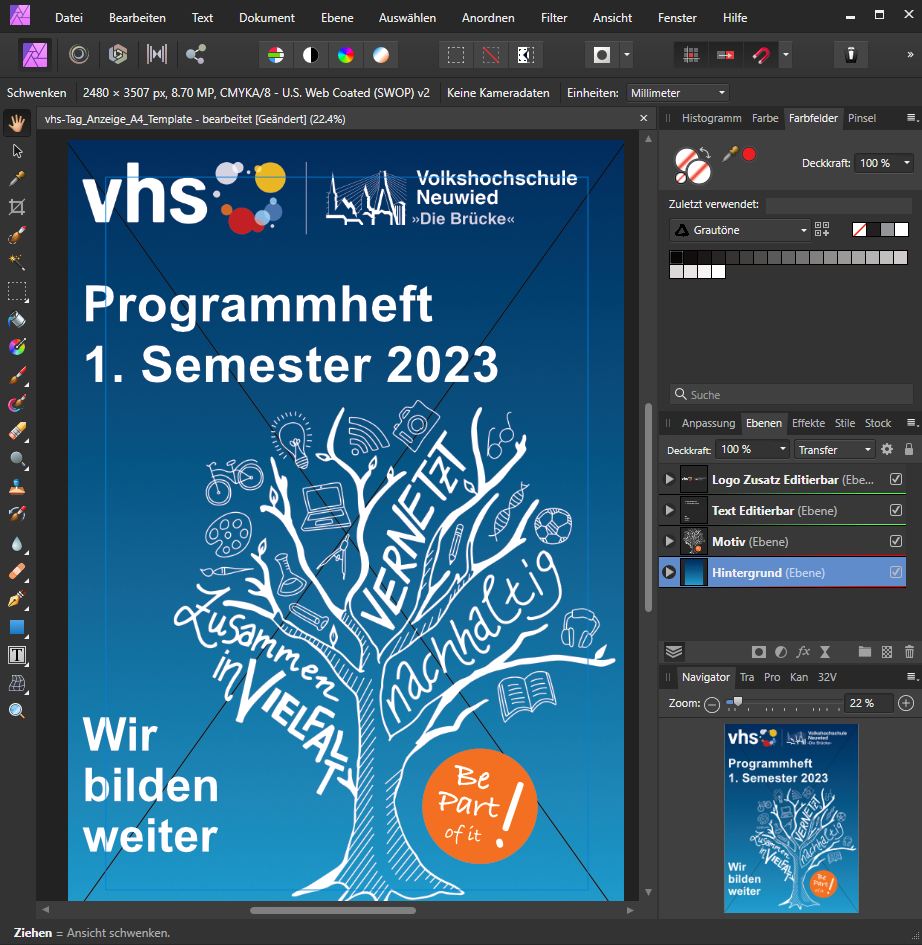Select the Mesh Warp tool
The width and height of the screenshot is (922, 945).
click(x=17, y=683)
